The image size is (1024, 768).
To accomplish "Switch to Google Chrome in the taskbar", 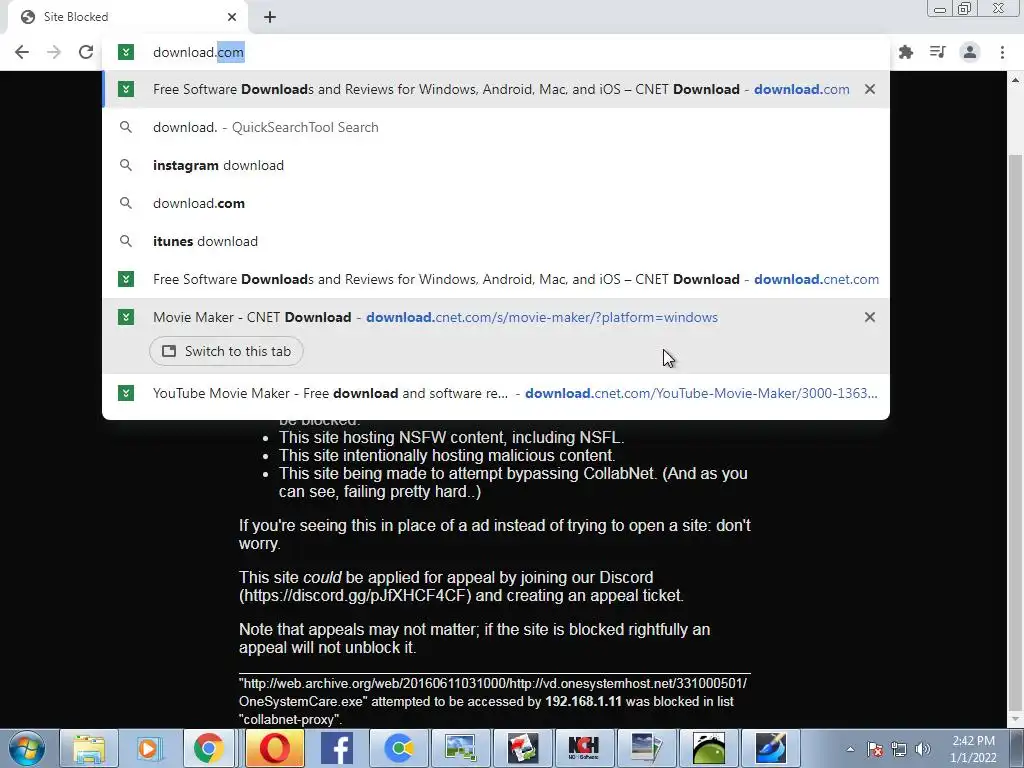I will [x=208, y=748].
